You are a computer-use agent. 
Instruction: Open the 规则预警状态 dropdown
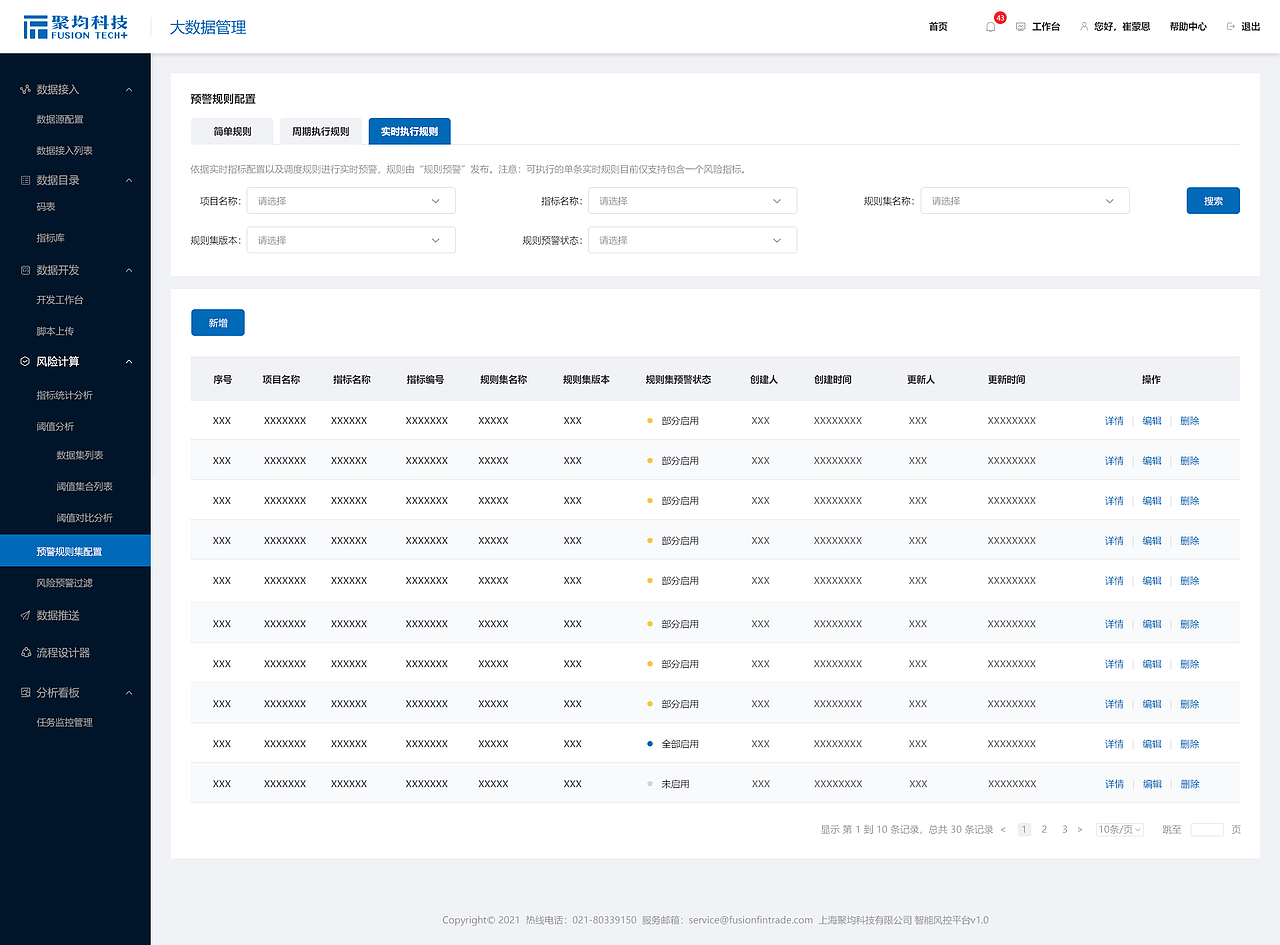click(x=692, y=240)
